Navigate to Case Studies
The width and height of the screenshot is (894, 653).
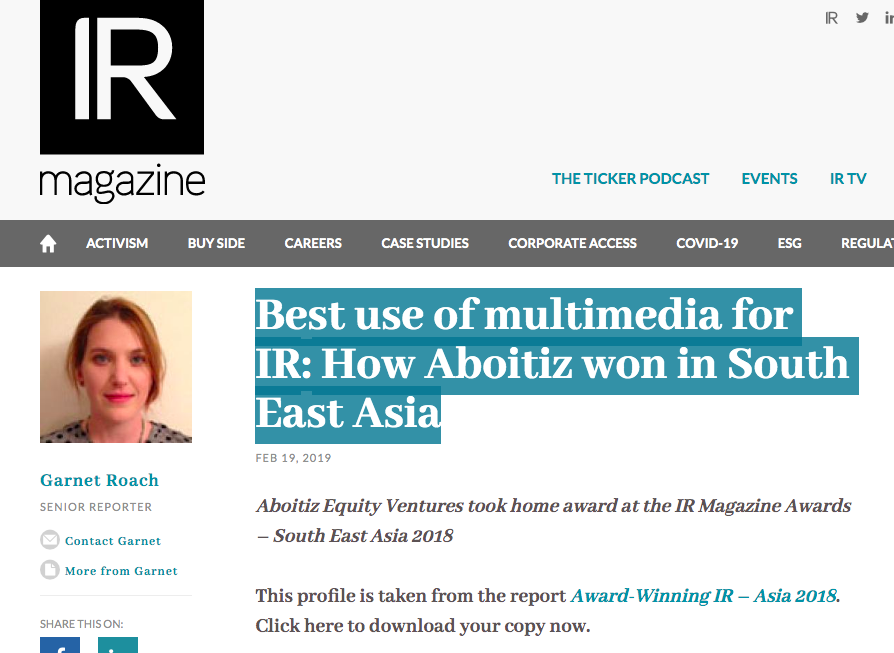tap(425, 243)
